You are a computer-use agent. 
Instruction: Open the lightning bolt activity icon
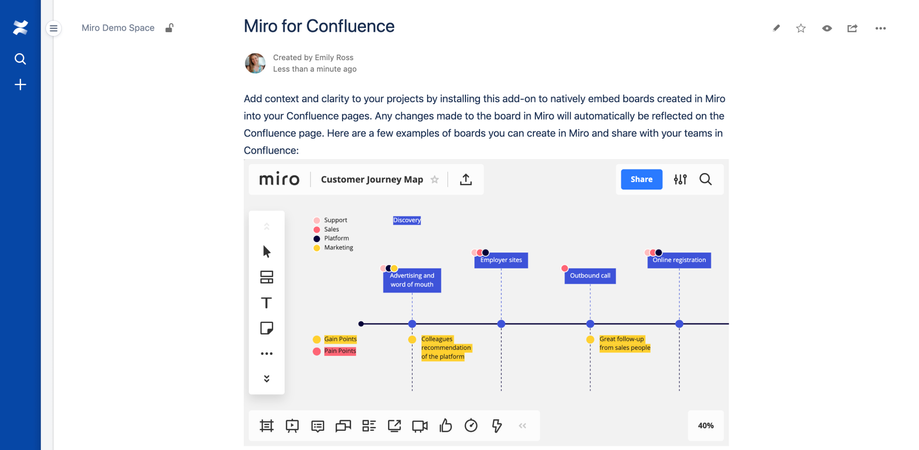(496, 426)
